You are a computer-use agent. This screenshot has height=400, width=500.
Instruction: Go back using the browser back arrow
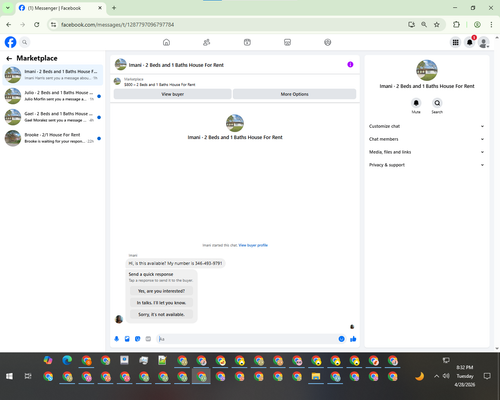(9, 25)
